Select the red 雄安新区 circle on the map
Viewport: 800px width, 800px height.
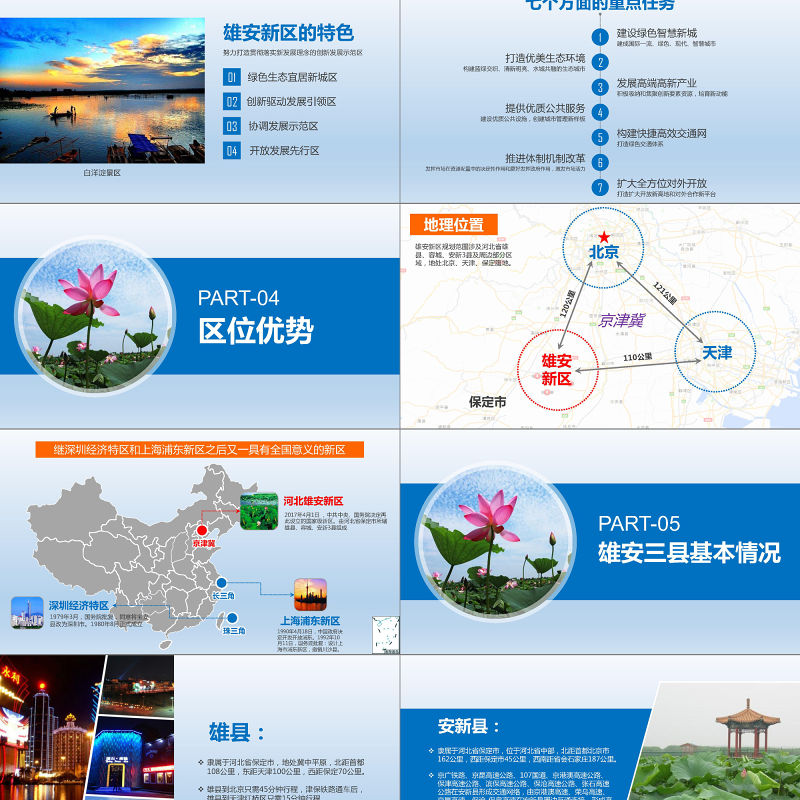[557, 369]
